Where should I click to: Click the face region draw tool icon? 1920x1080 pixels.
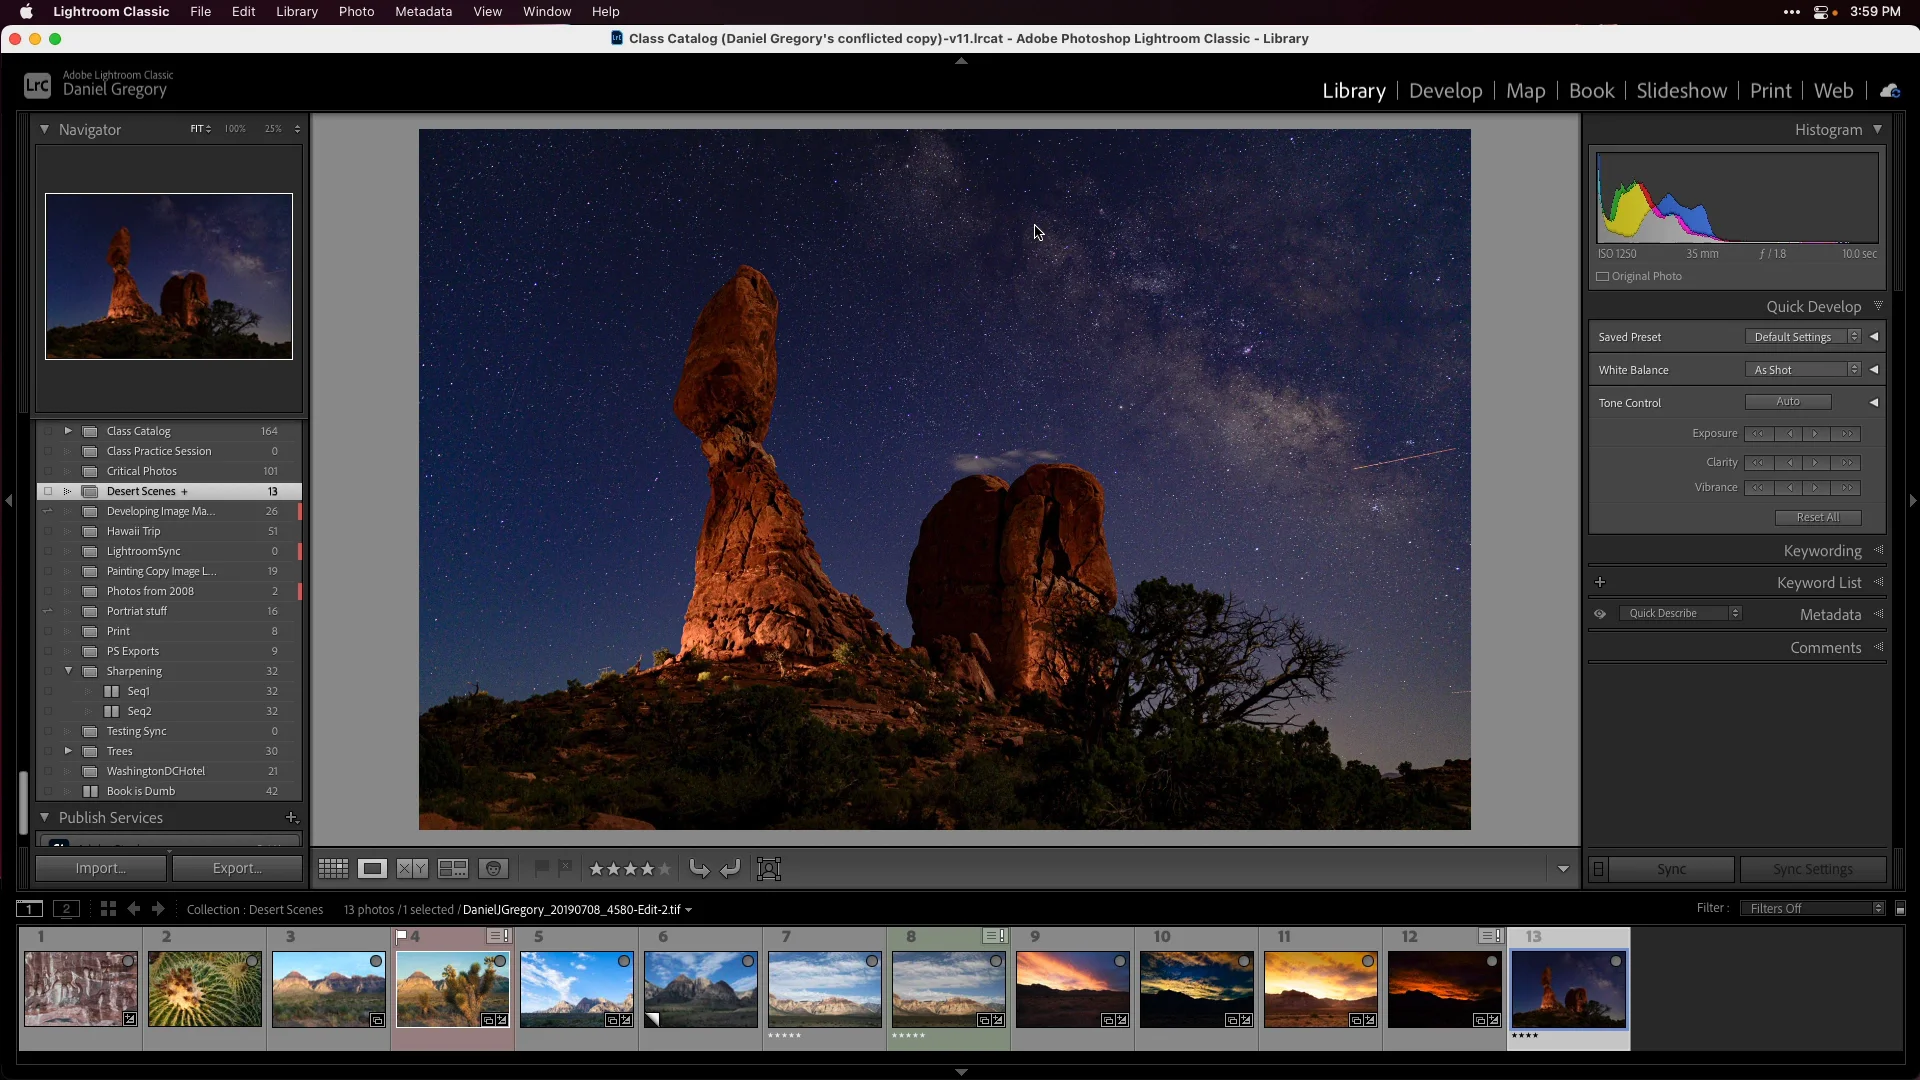[769, 869]
